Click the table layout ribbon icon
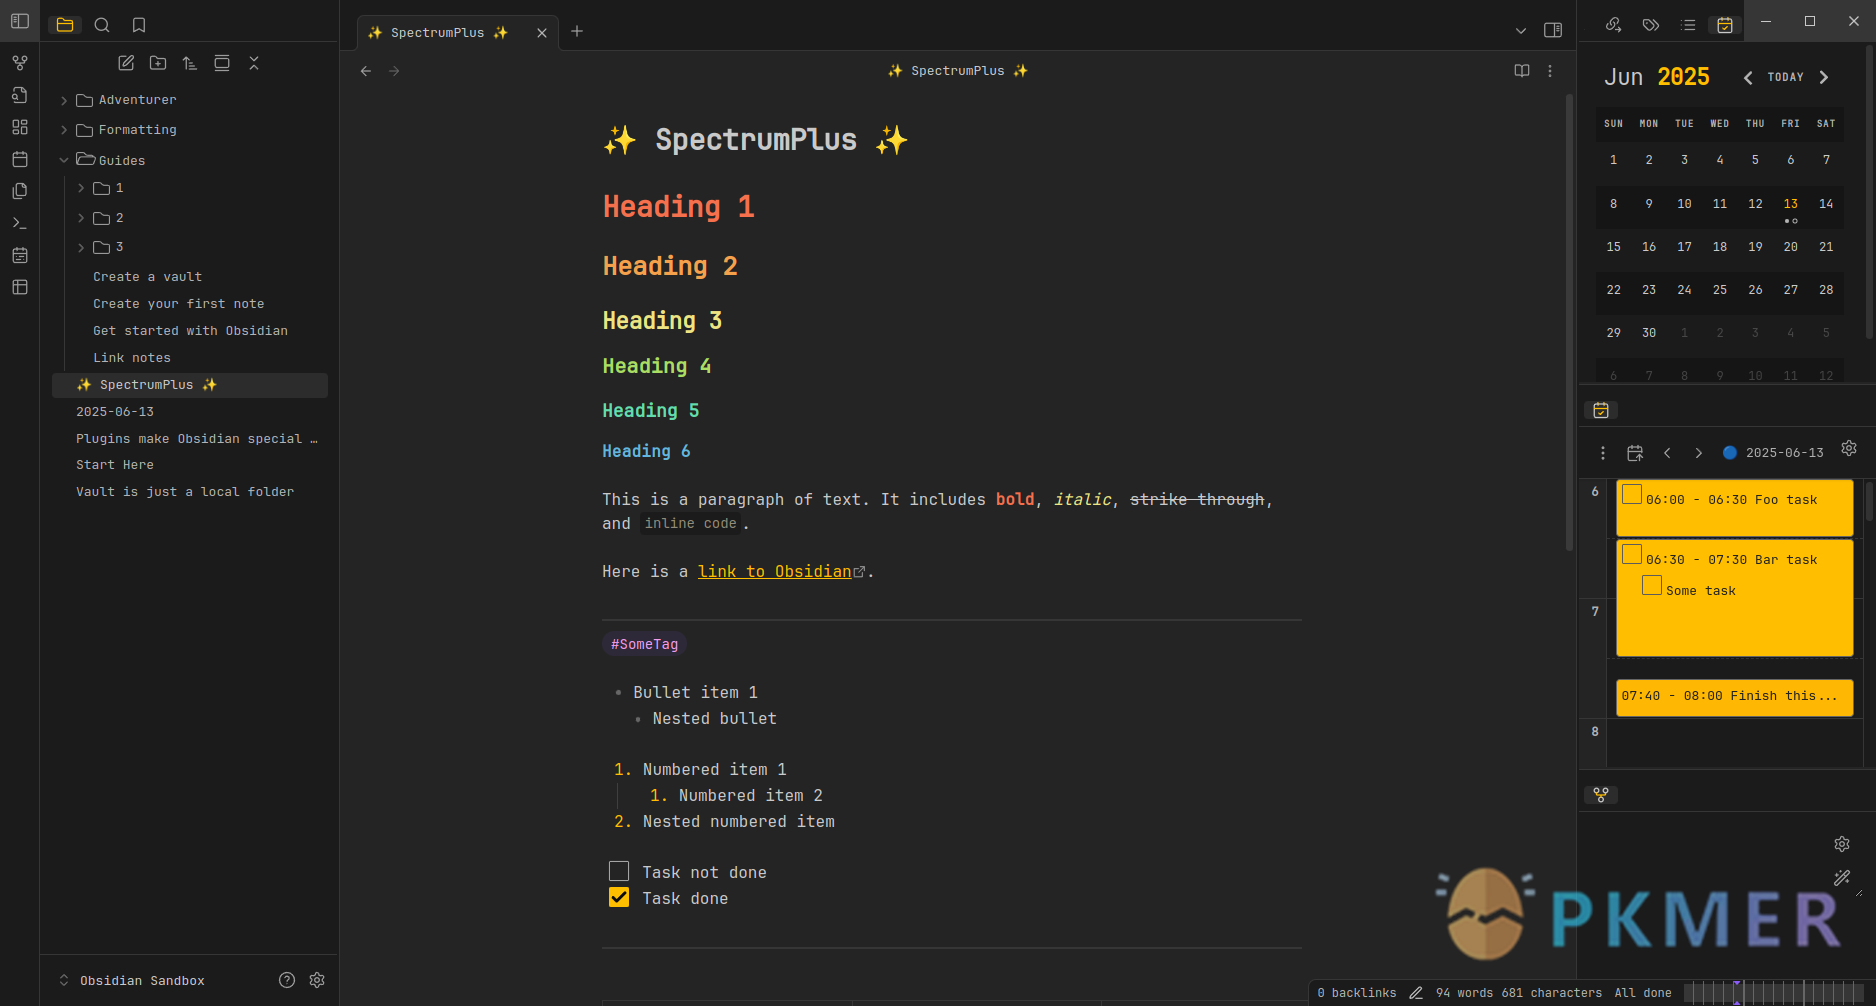 click(20, 287)
